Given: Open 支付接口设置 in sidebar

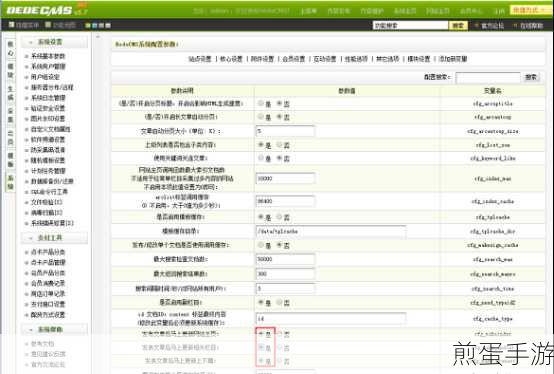Looking at the screenshot, I should 48,304.
